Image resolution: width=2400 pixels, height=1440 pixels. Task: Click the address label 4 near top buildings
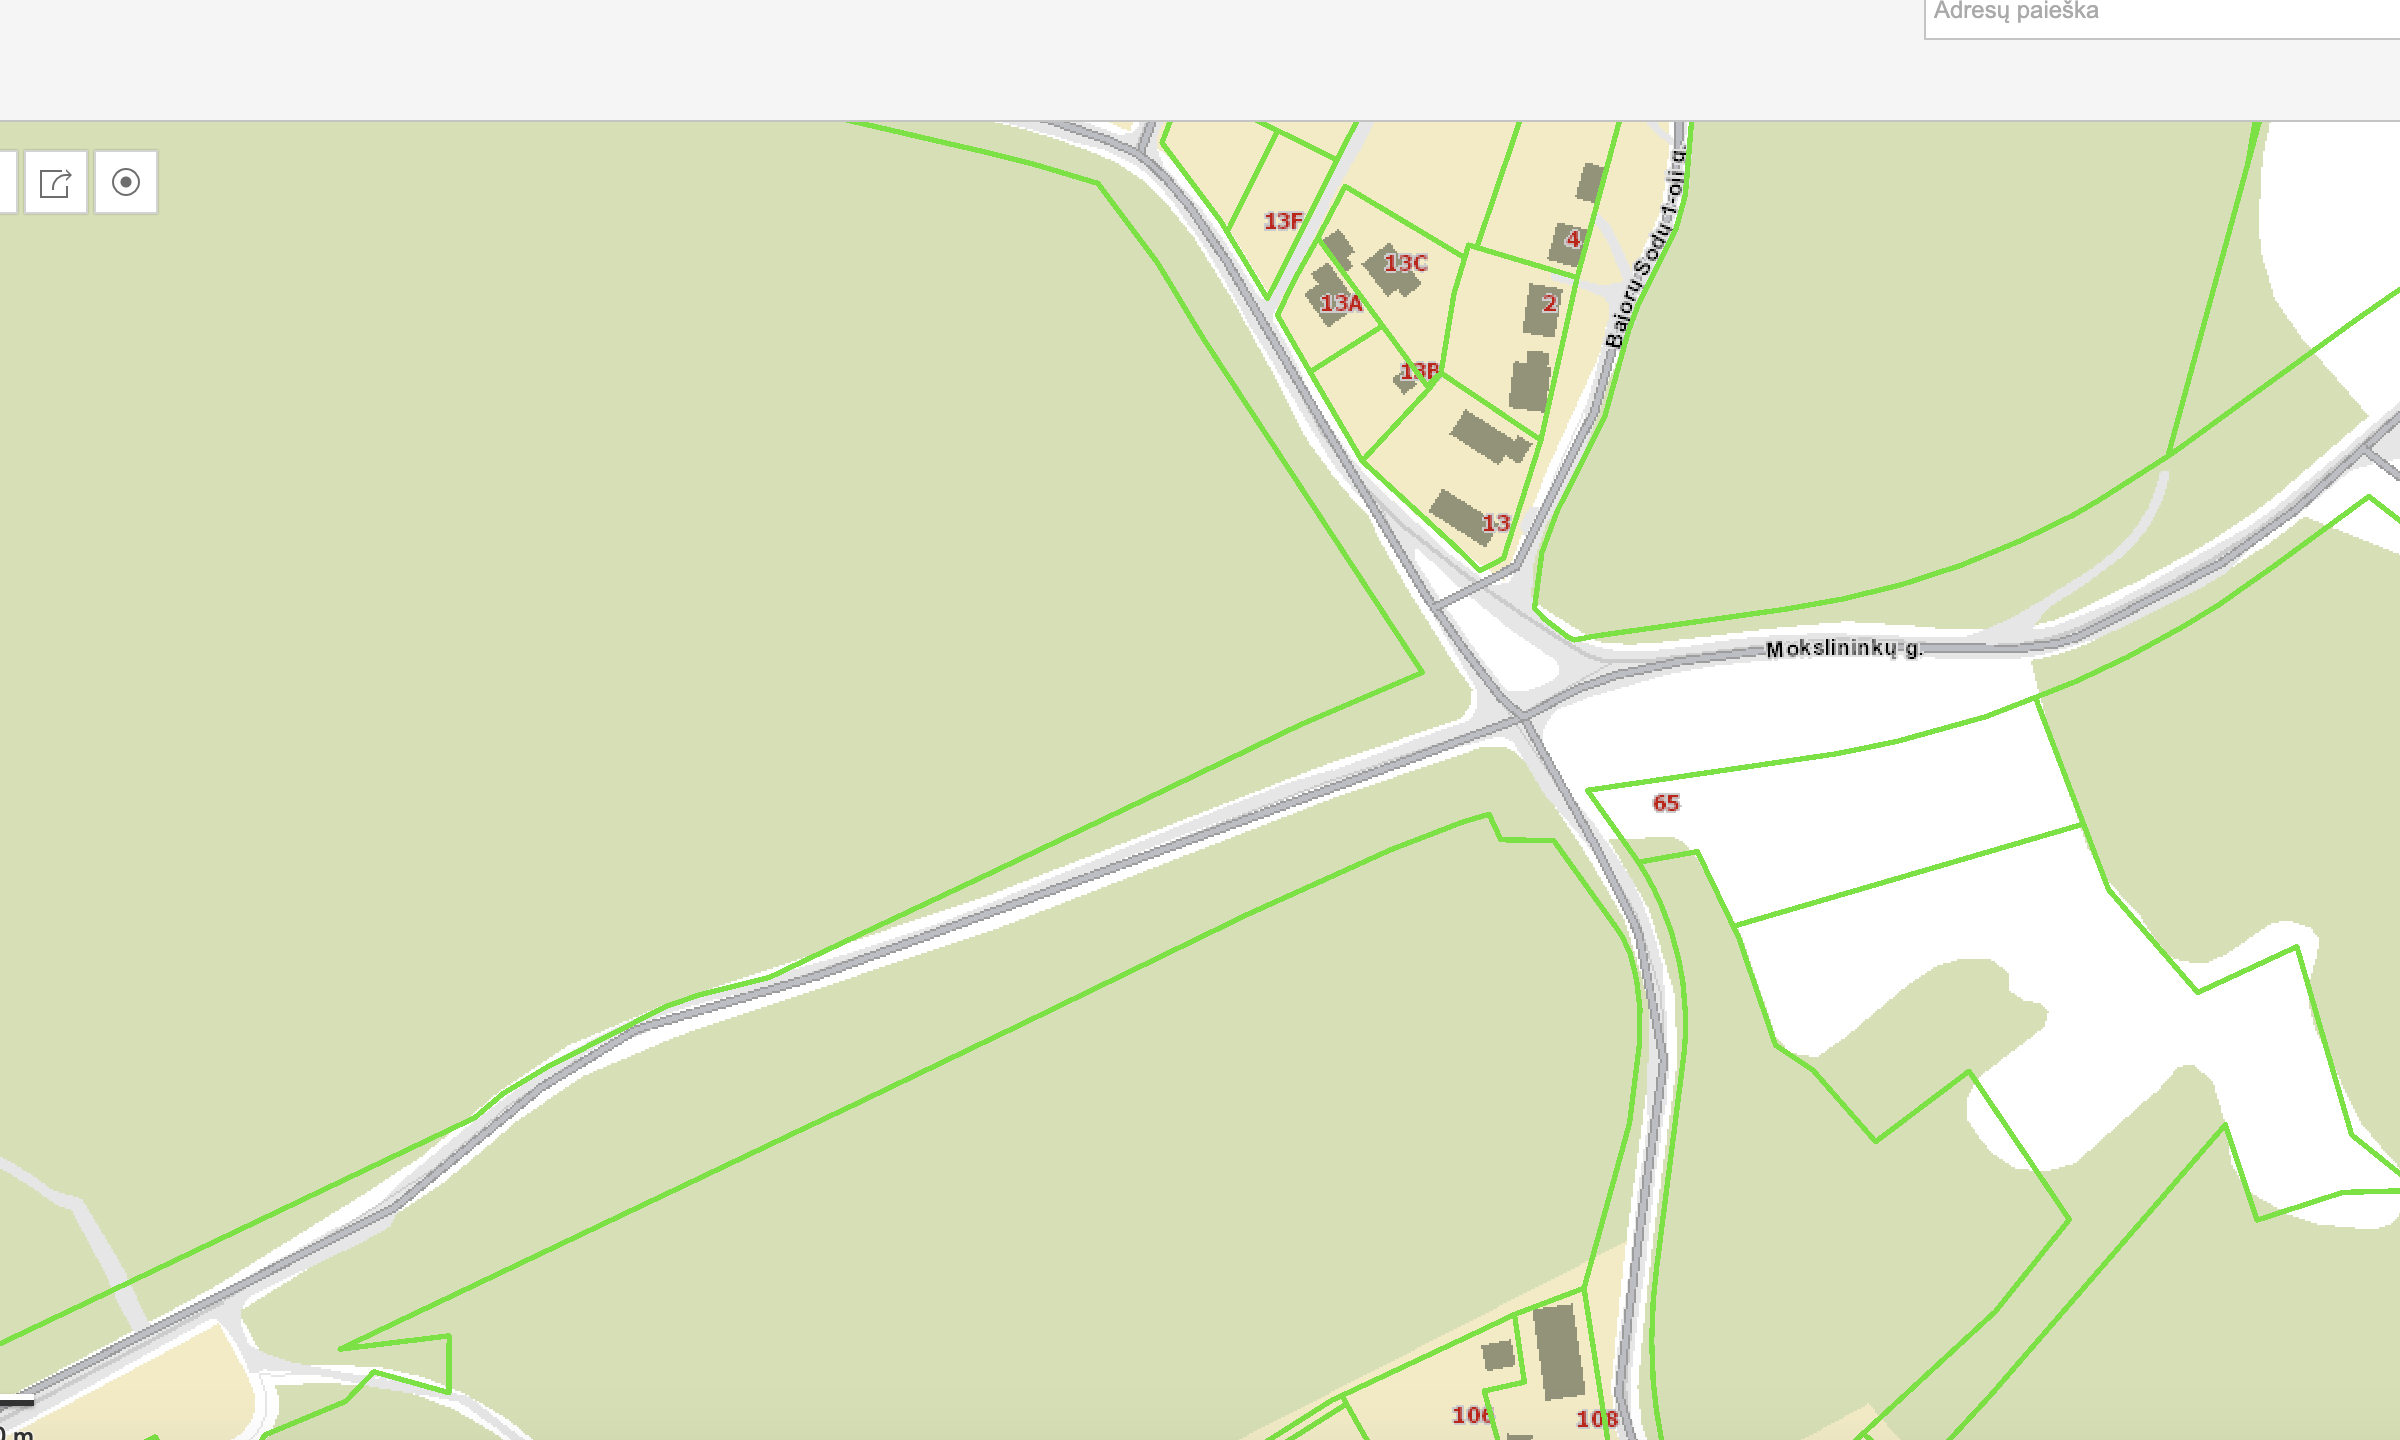[1574, 239]
